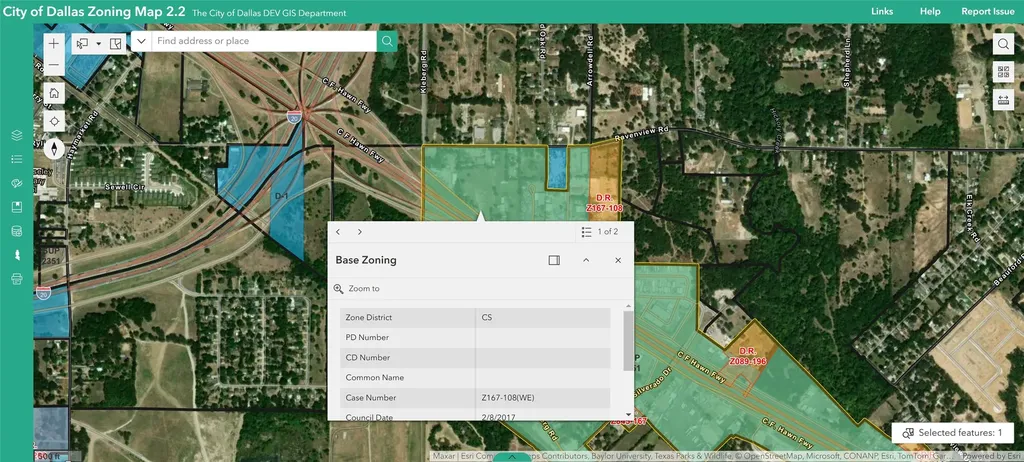Open the print tool in the sidebar
Screen dimensions: 1024x462
17,279
